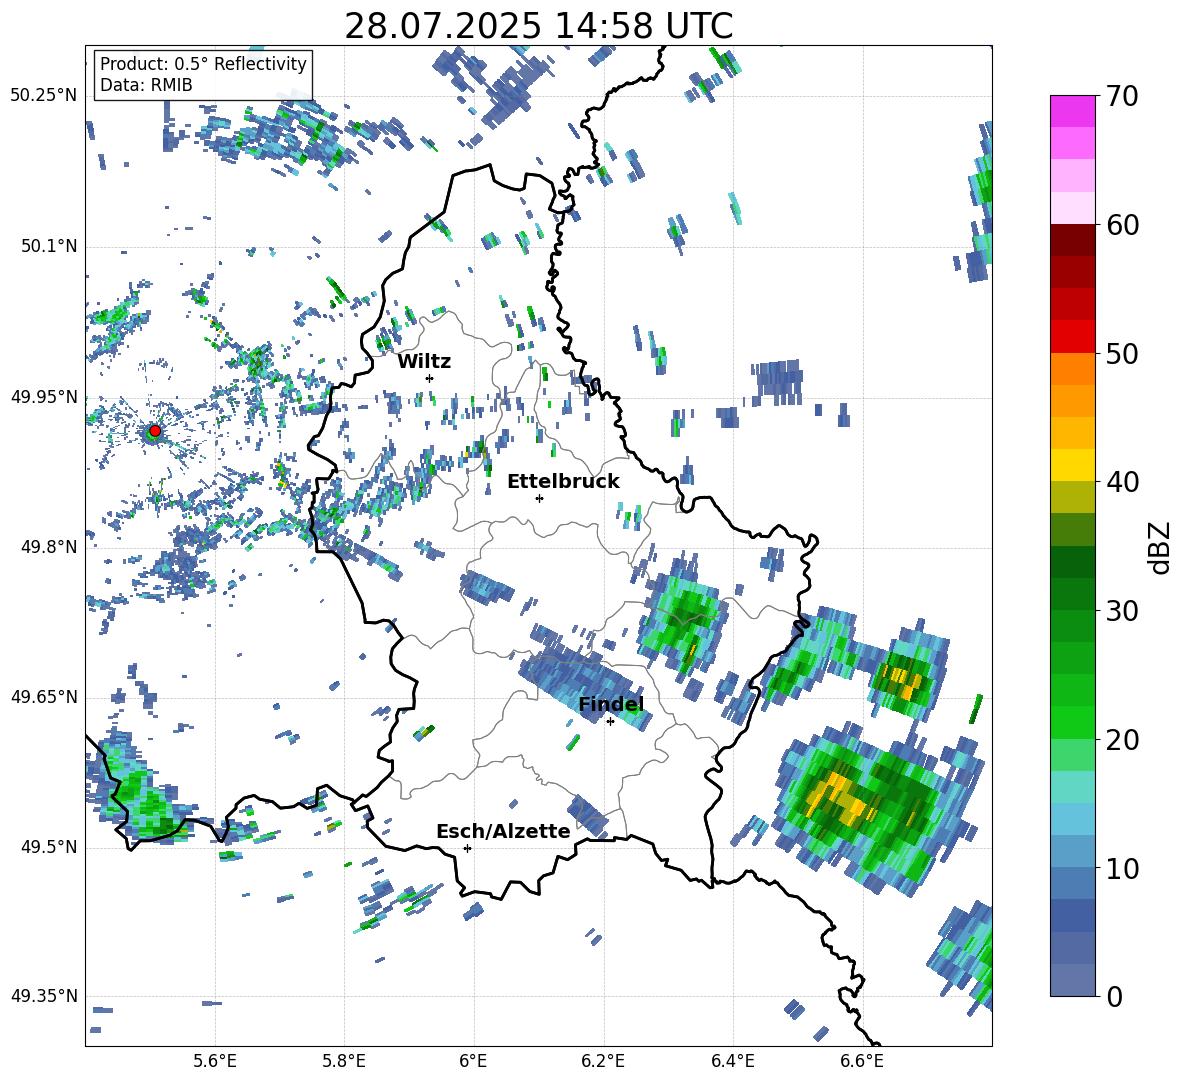Click the 49.5°N latitude label
1184x1081 pixels.
click(48, 847)
